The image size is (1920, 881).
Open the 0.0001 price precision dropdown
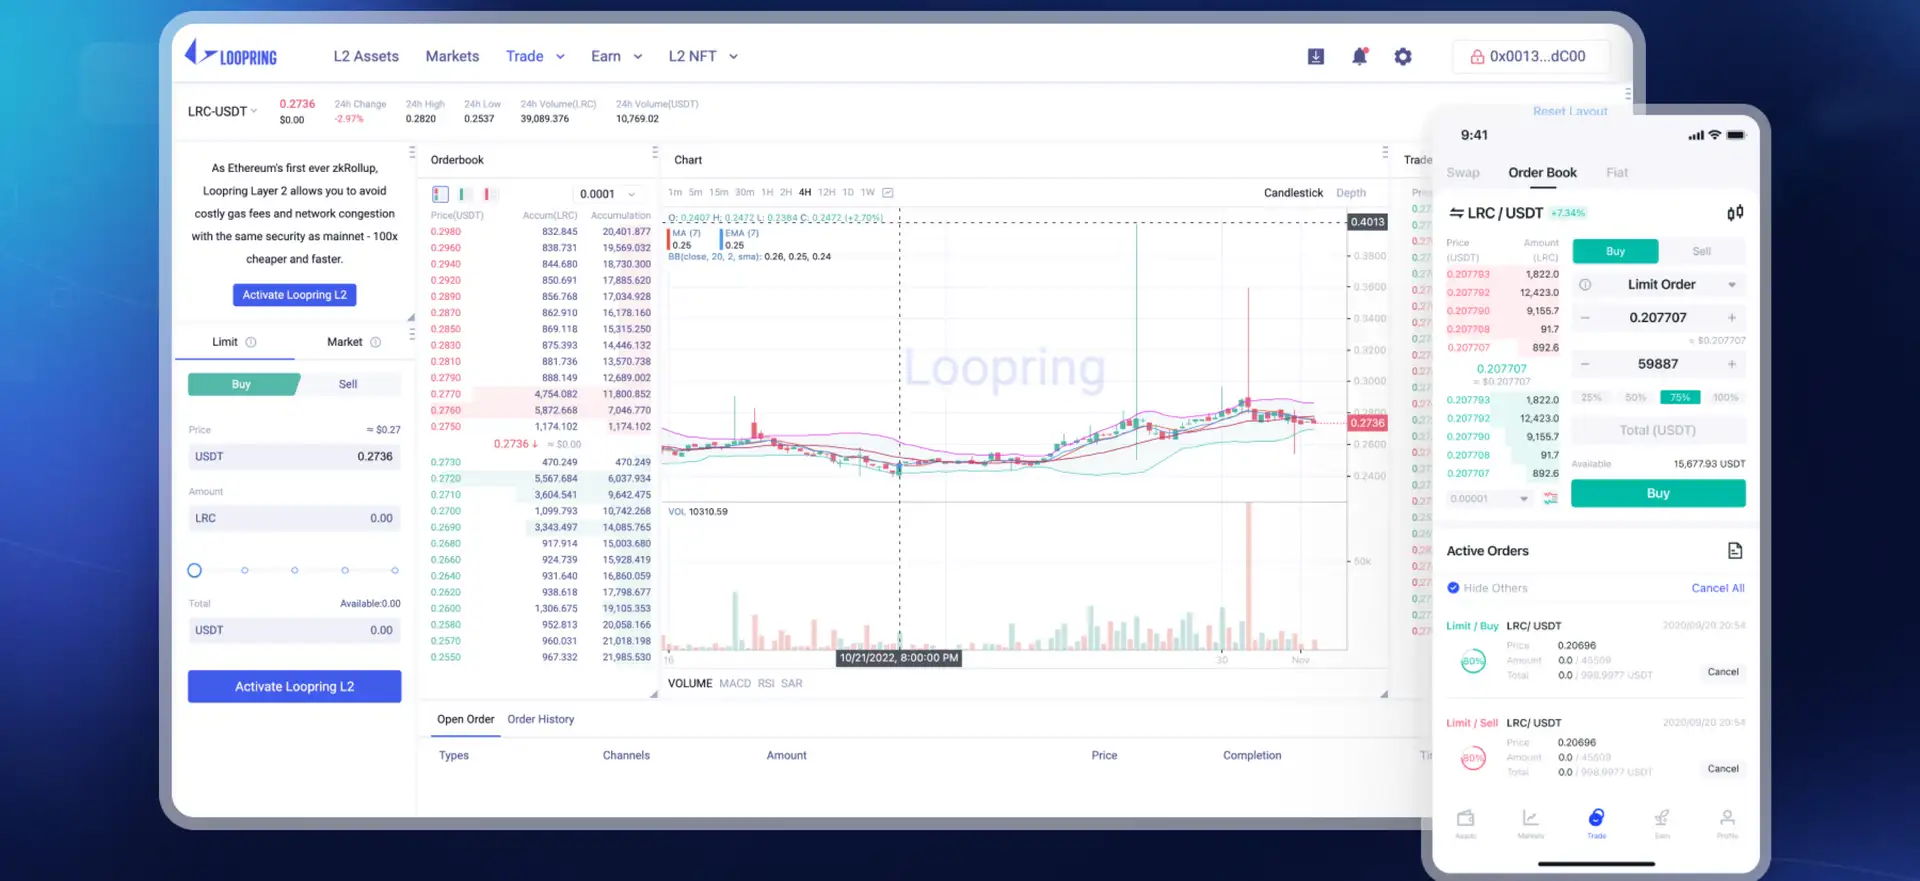point(606,194)
